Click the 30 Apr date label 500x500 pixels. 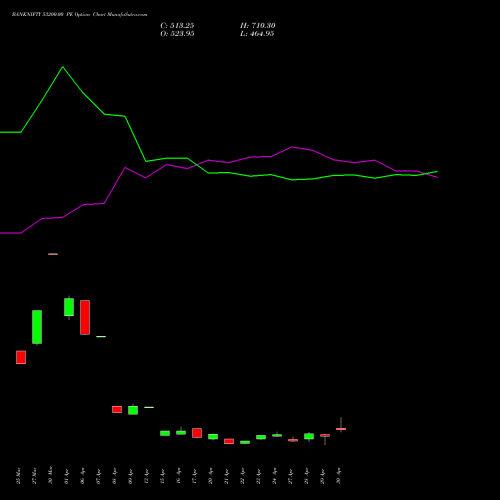[338, 476]
